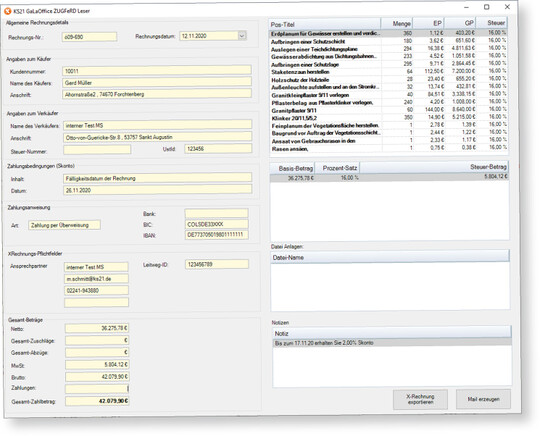Viewport: 540px width, 436px height.
Task: Click the contact email field m.schmitt@ks21.de
Action: (96, 279)
